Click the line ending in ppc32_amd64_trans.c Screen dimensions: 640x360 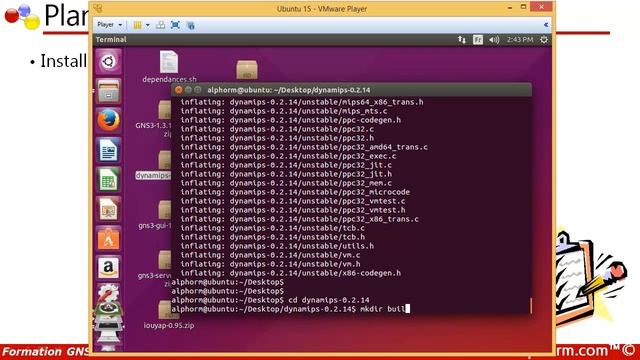[x=304, y=147]
